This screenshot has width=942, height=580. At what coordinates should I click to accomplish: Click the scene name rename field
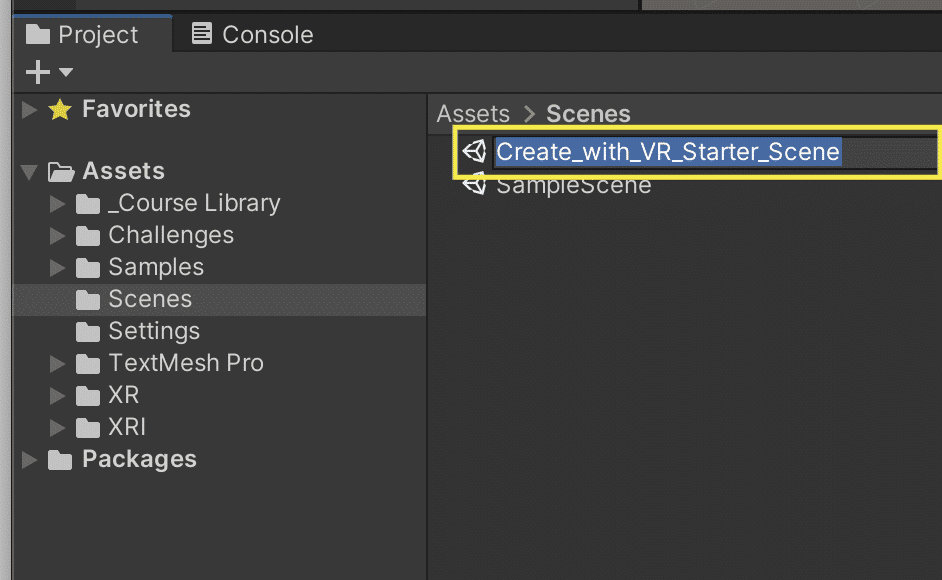pyautogui.click(x=715, y=151)
